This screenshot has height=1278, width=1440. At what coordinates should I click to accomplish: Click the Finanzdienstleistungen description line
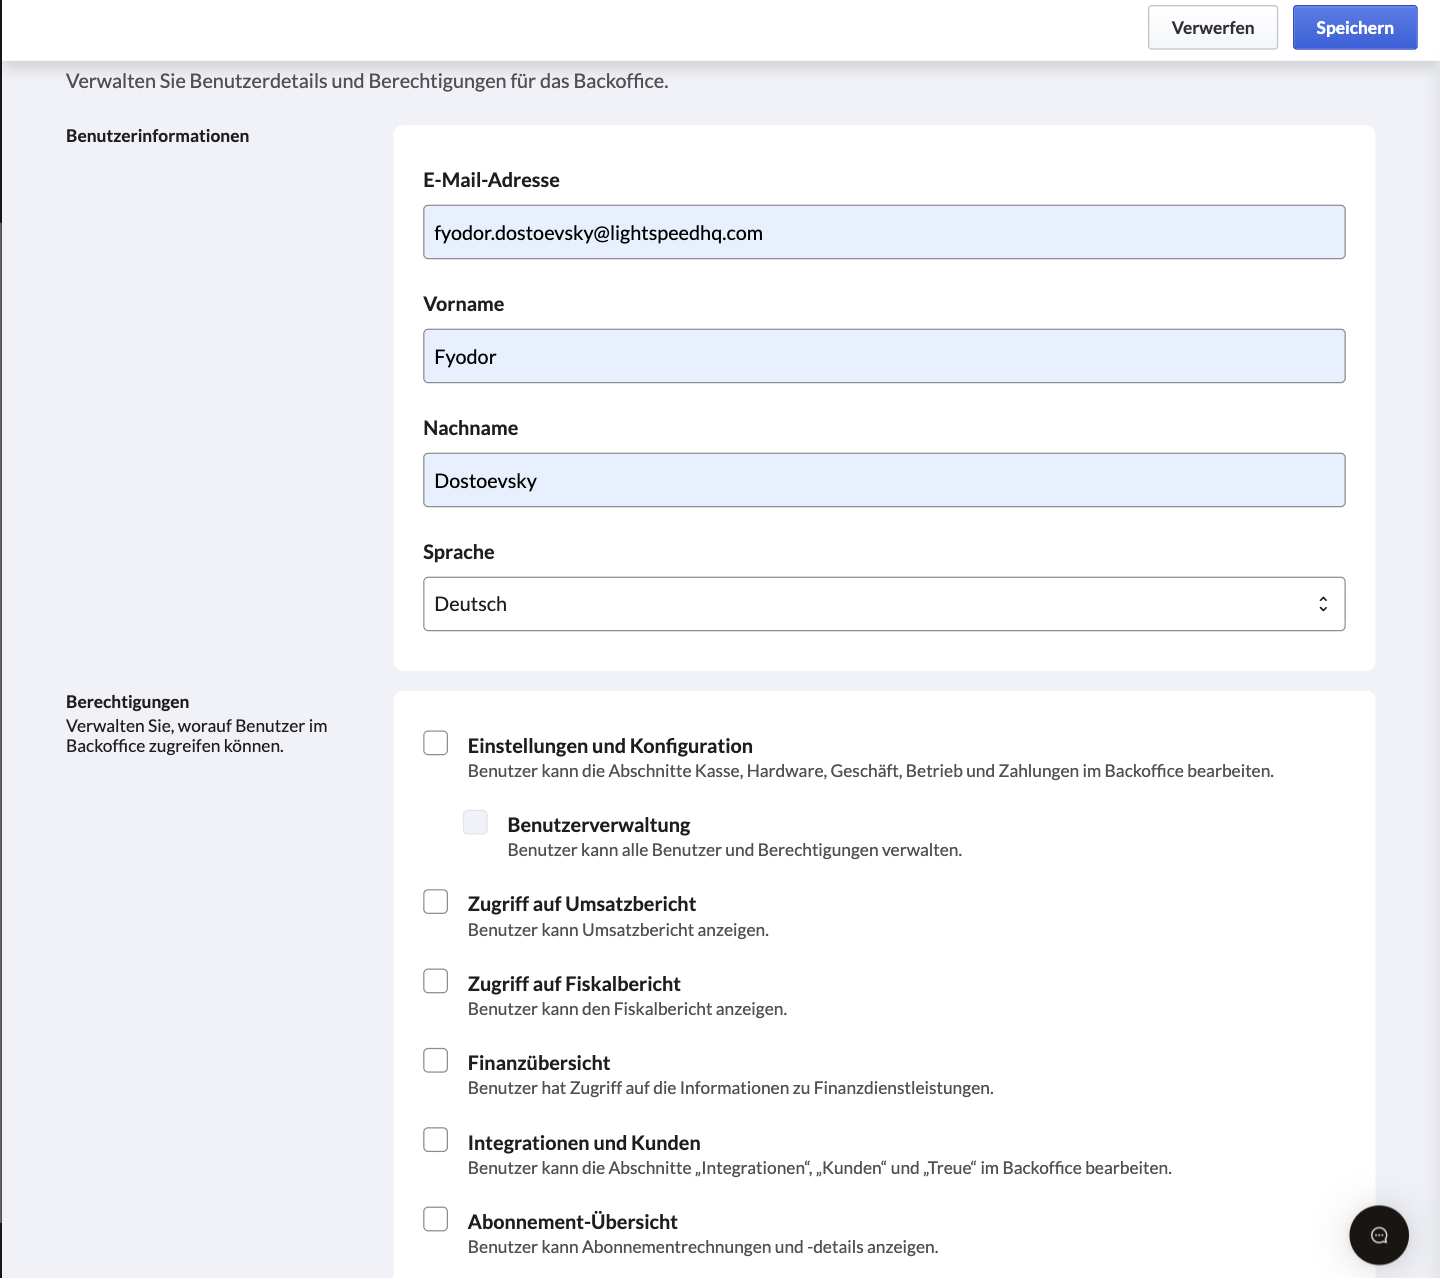coord(731,1088)
